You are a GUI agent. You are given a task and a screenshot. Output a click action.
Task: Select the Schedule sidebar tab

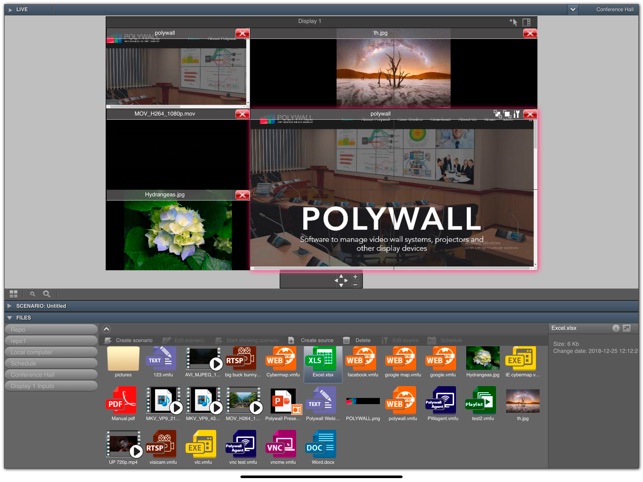click(x=51, y=363)
